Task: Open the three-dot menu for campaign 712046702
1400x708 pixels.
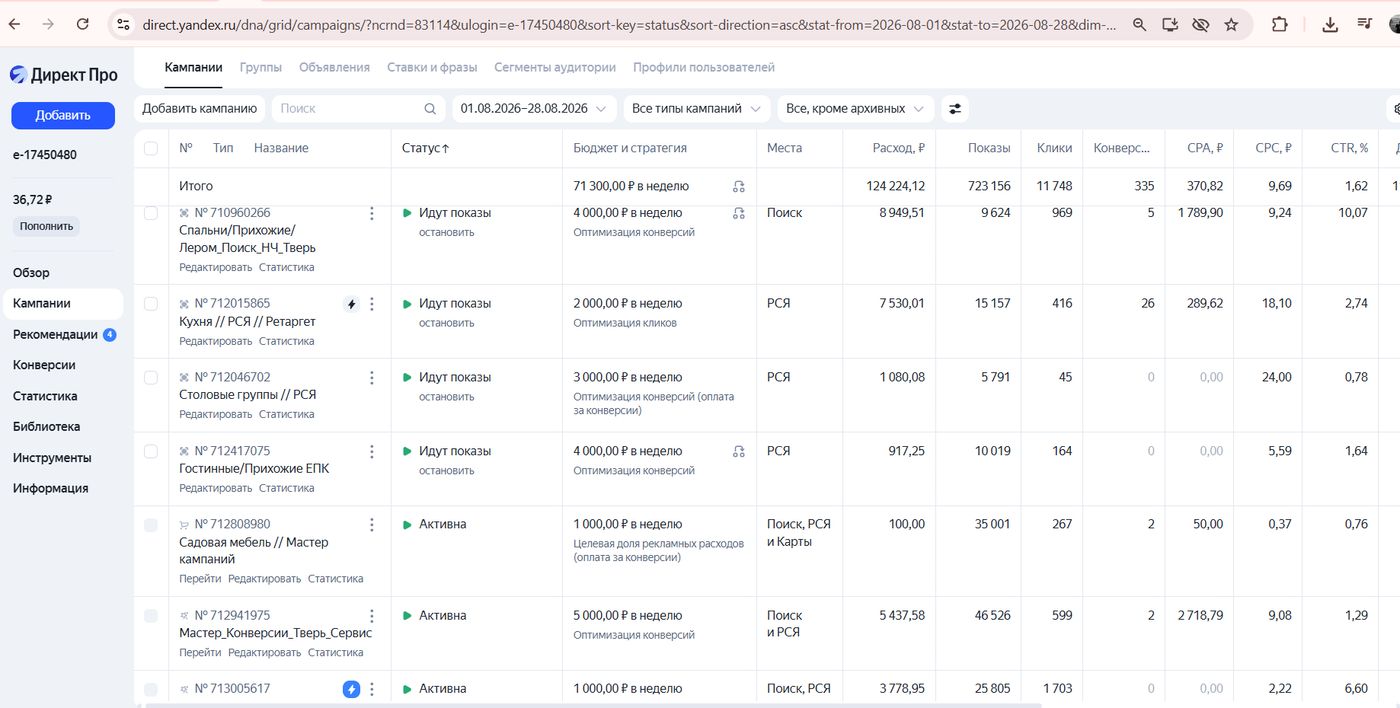Action: coord(372,378)
